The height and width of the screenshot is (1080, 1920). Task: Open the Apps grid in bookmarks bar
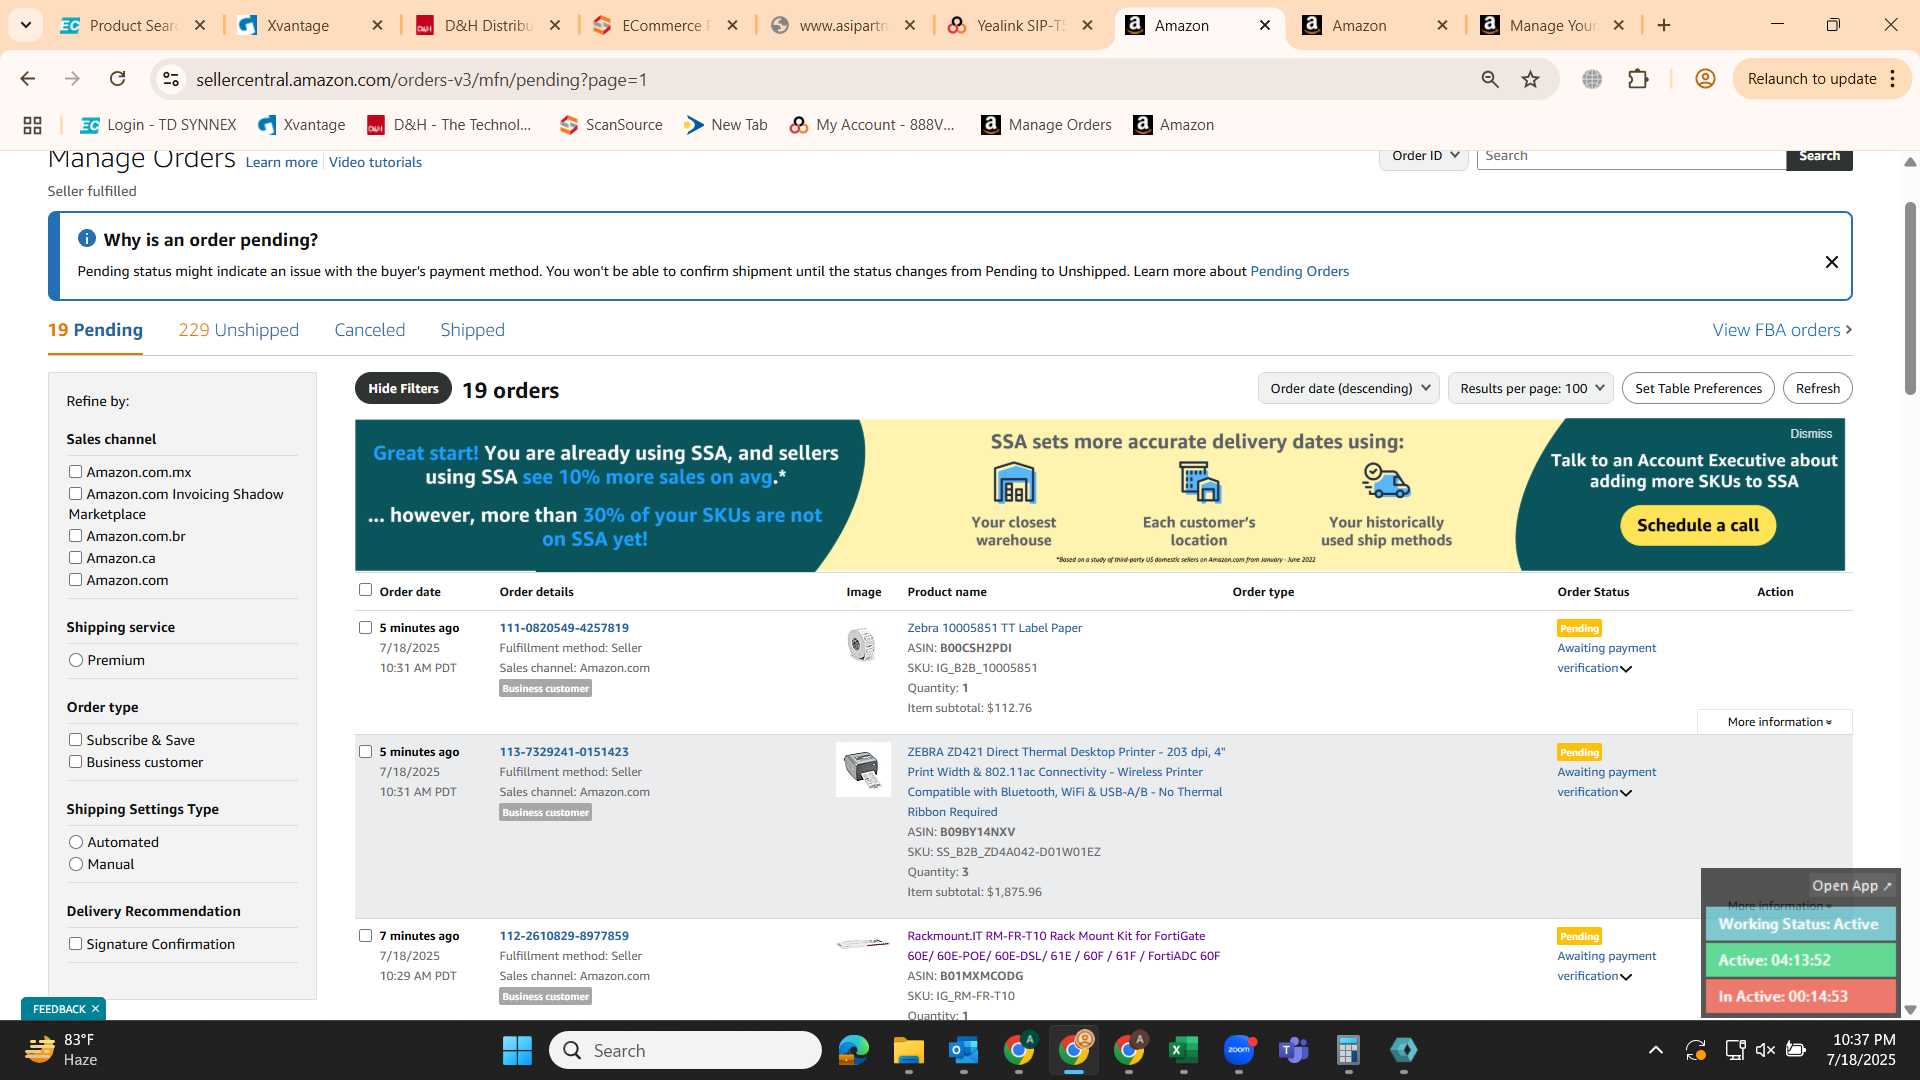point(32,125)
